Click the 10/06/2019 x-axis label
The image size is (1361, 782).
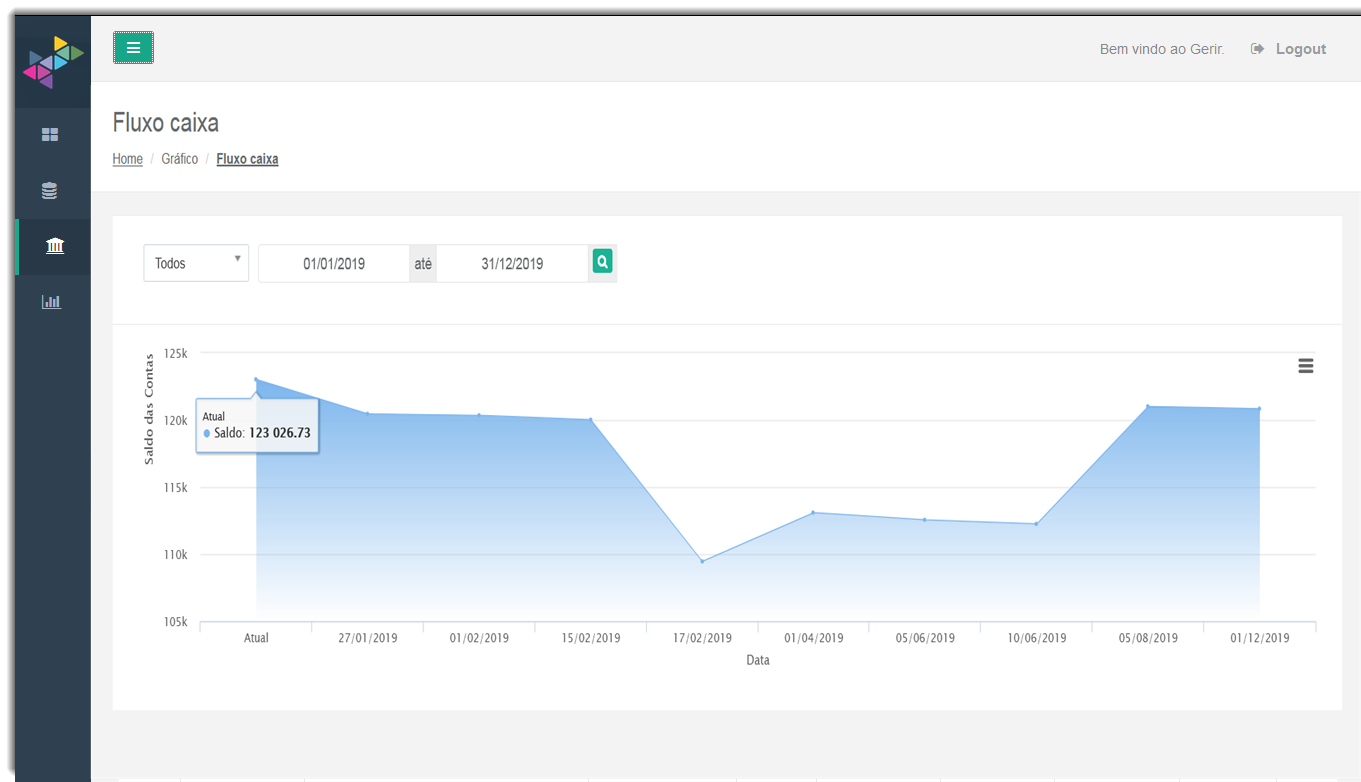coord(1037,638)
